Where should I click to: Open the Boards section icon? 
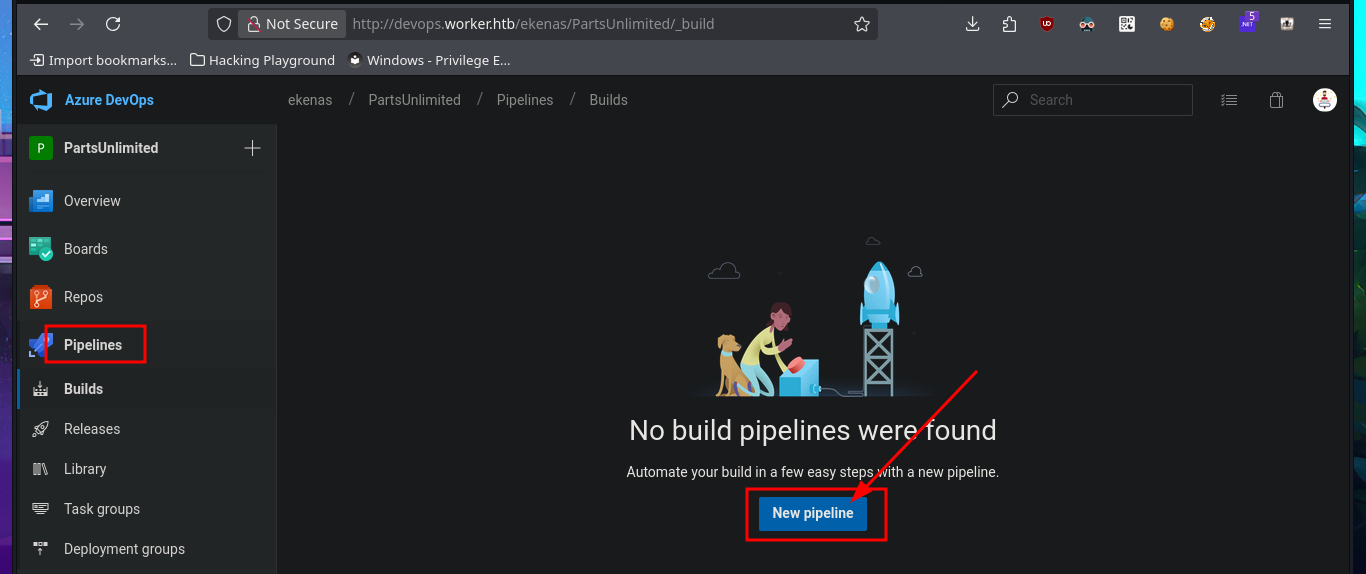point(41,249)
